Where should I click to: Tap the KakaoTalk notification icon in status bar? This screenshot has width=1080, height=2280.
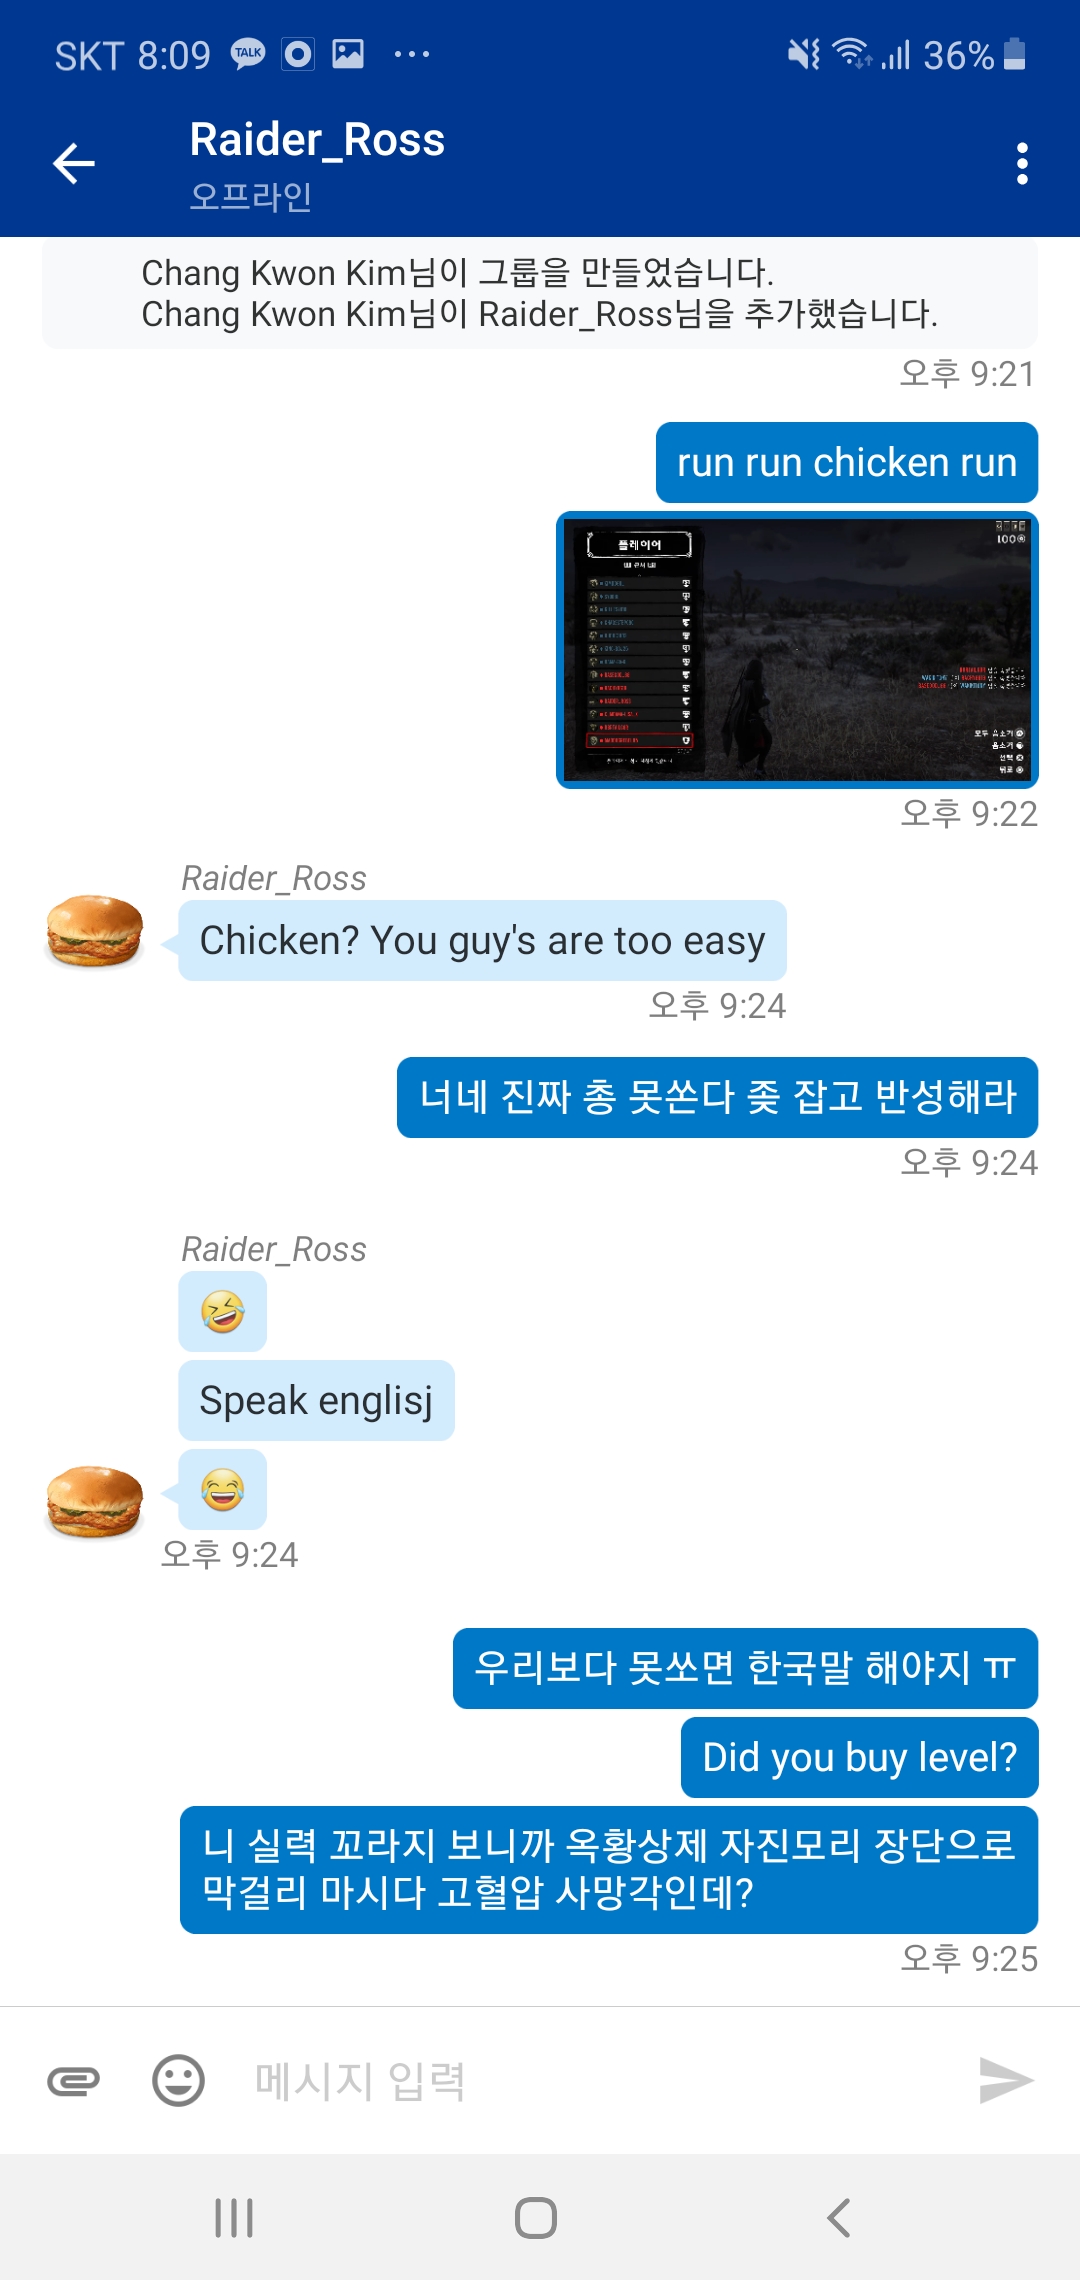248,54
